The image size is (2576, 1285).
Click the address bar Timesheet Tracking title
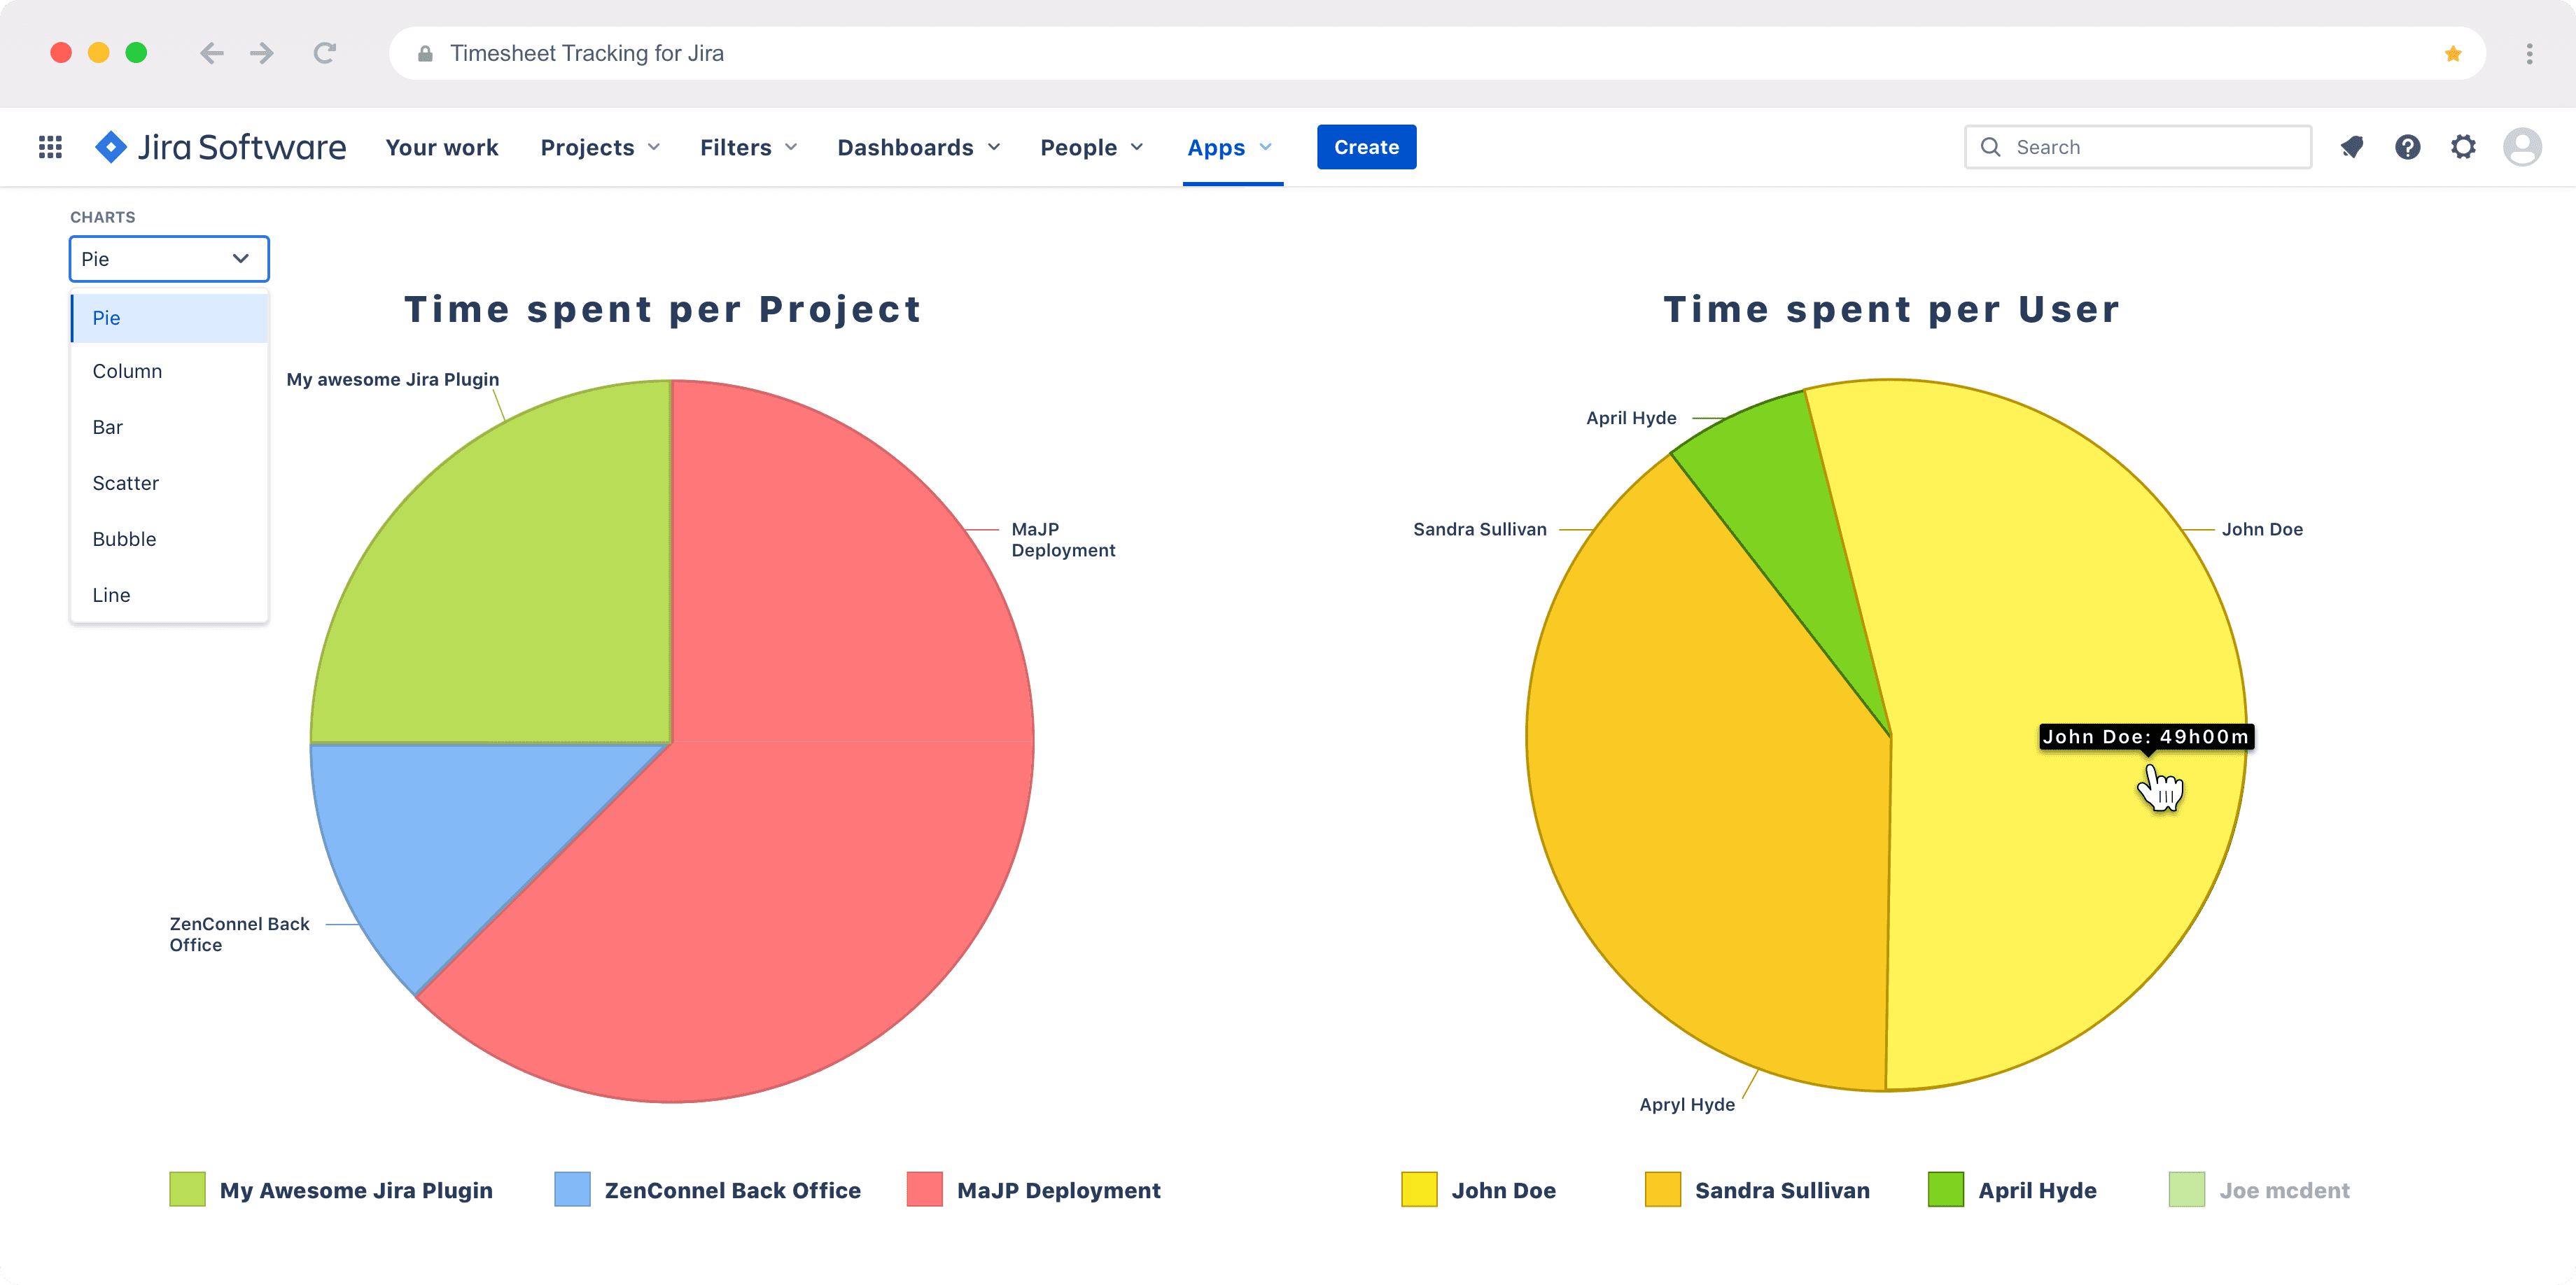click(586, 54)
